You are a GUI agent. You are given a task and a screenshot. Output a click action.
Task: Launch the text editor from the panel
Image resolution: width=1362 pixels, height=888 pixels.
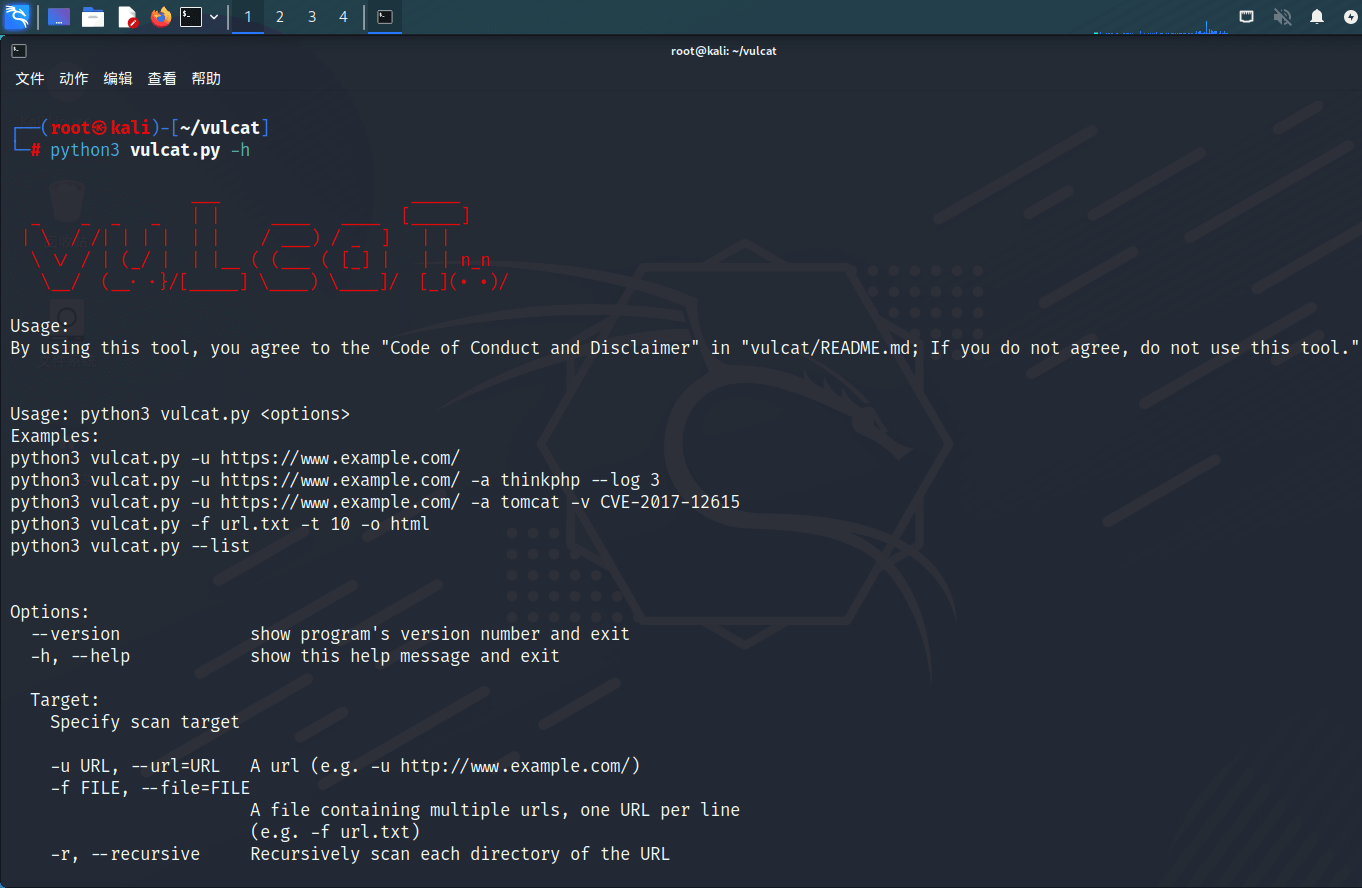(x=127, y=17)
